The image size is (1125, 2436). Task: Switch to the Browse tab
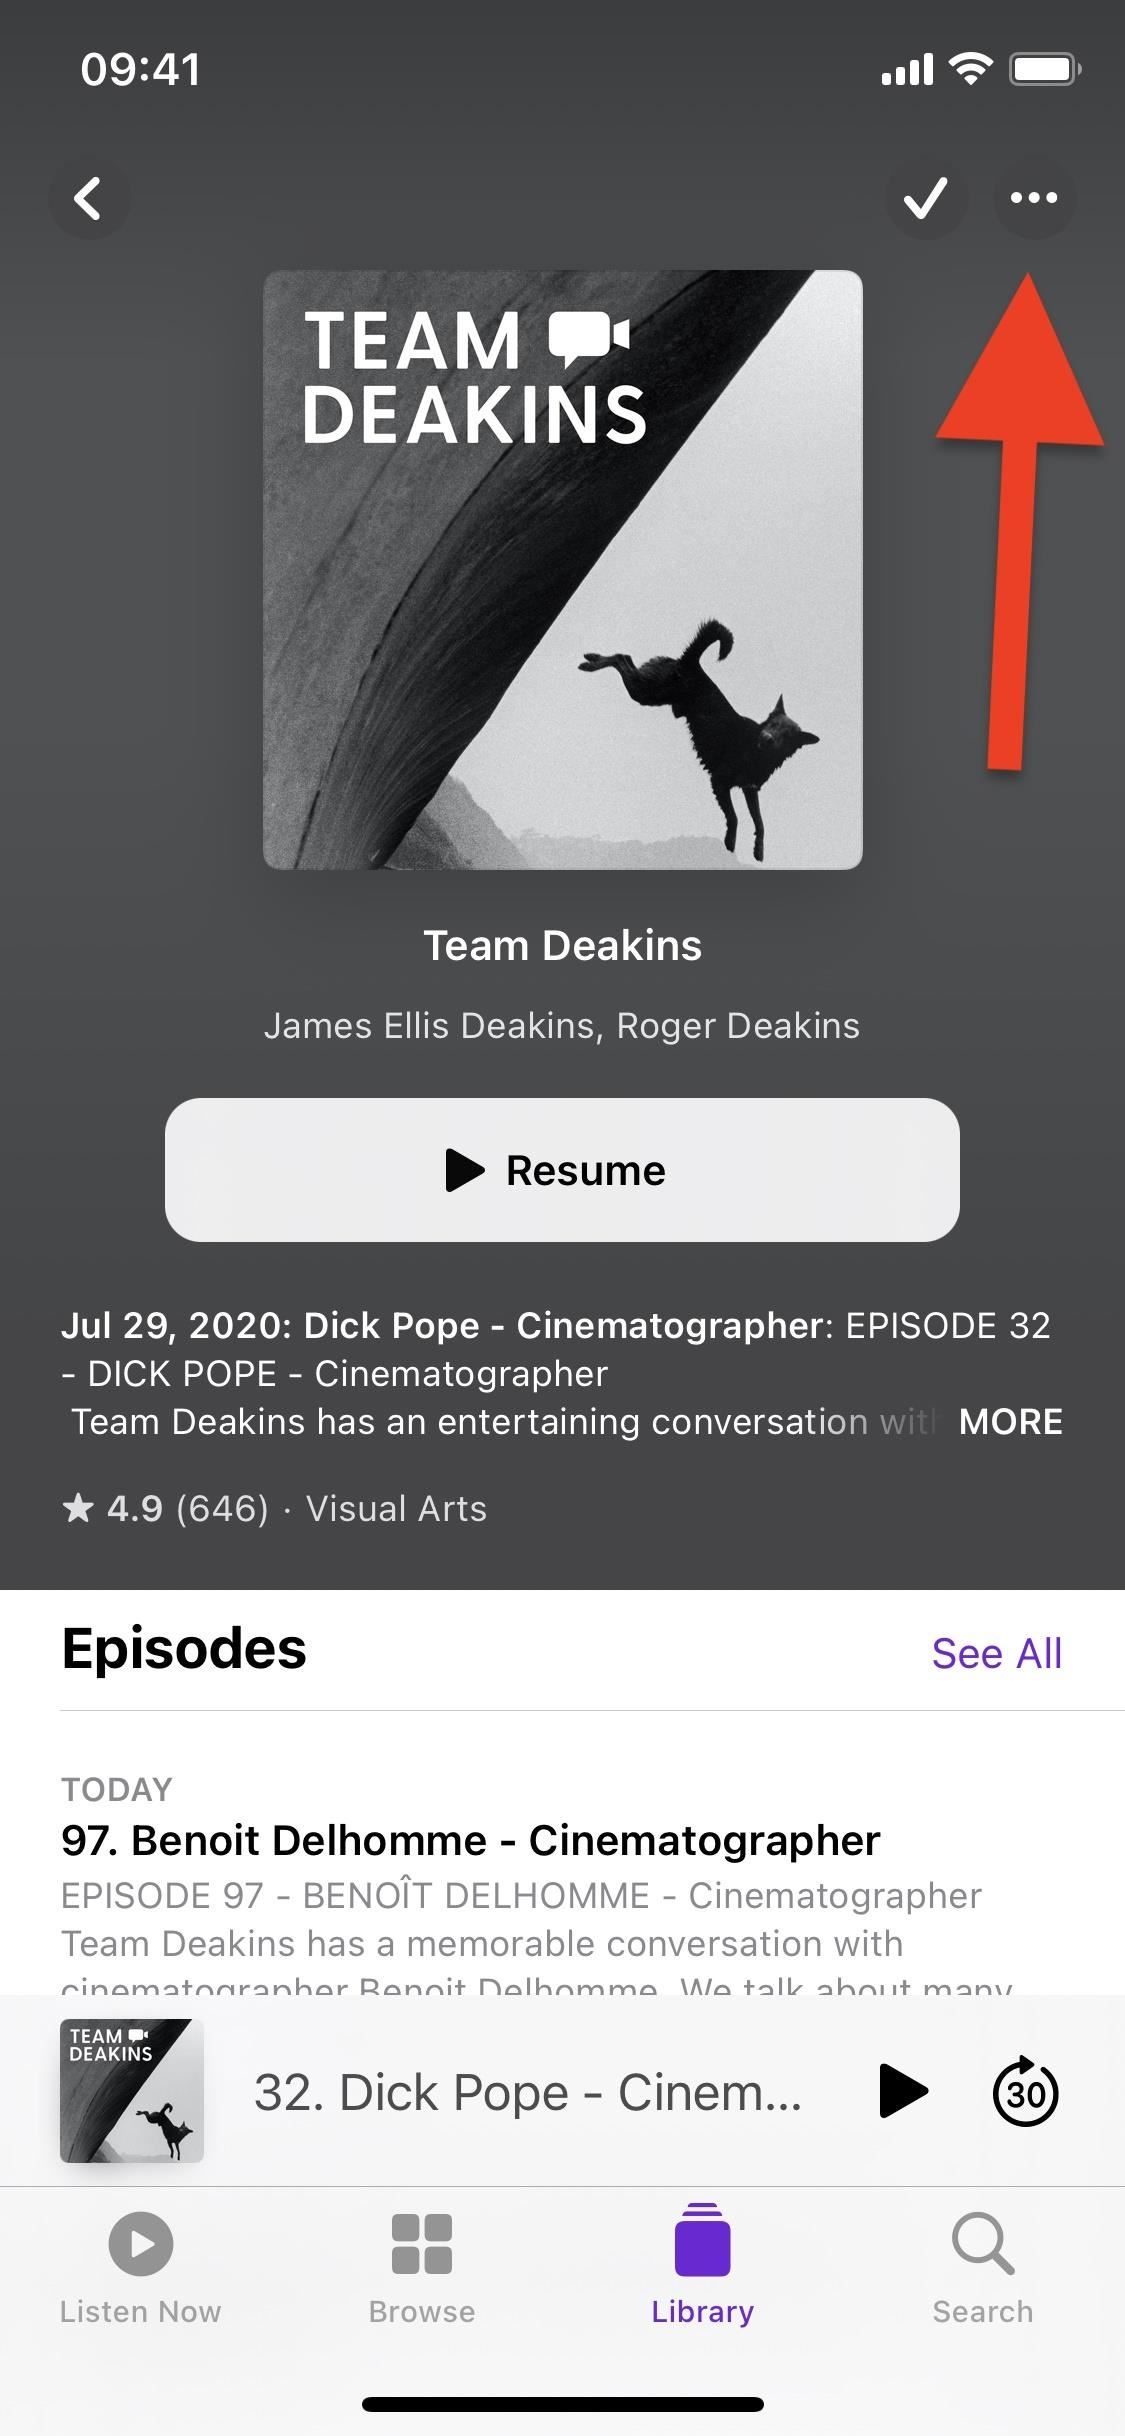(422, 2268)
